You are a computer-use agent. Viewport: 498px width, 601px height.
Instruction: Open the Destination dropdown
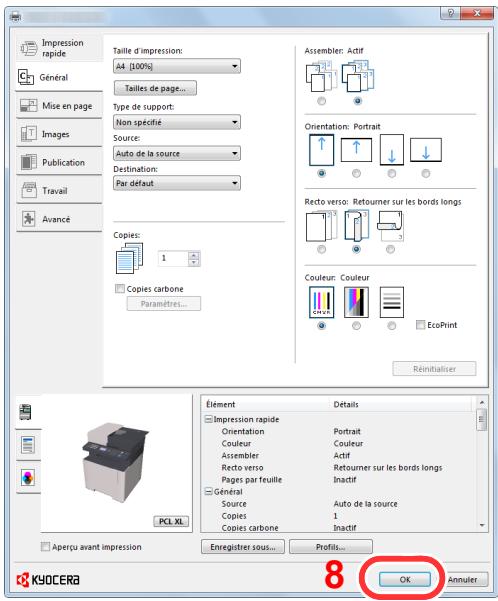click(x=177, y=183)
